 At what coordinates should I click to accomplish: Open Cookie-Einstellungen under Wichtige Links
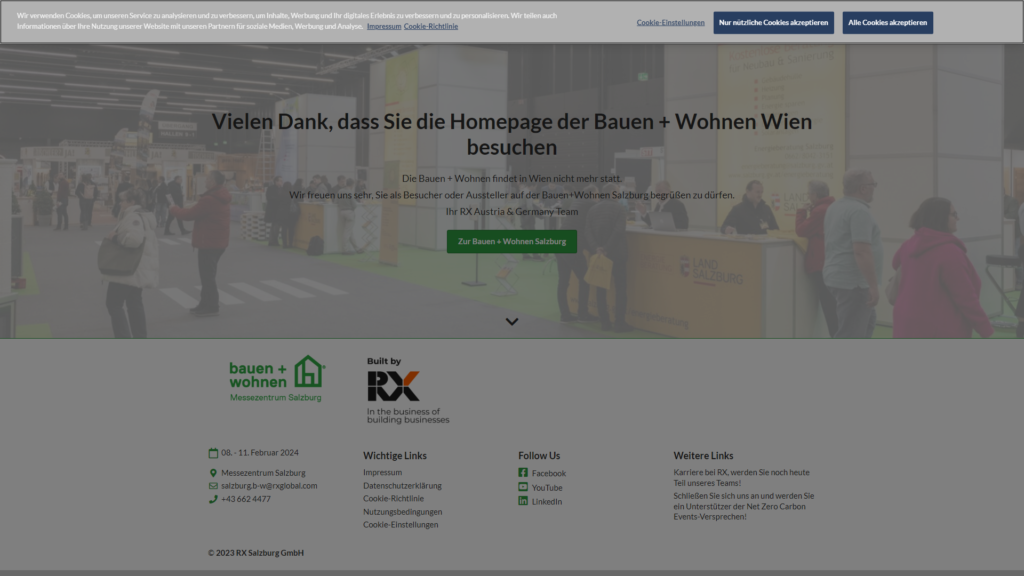click(400, 524)
